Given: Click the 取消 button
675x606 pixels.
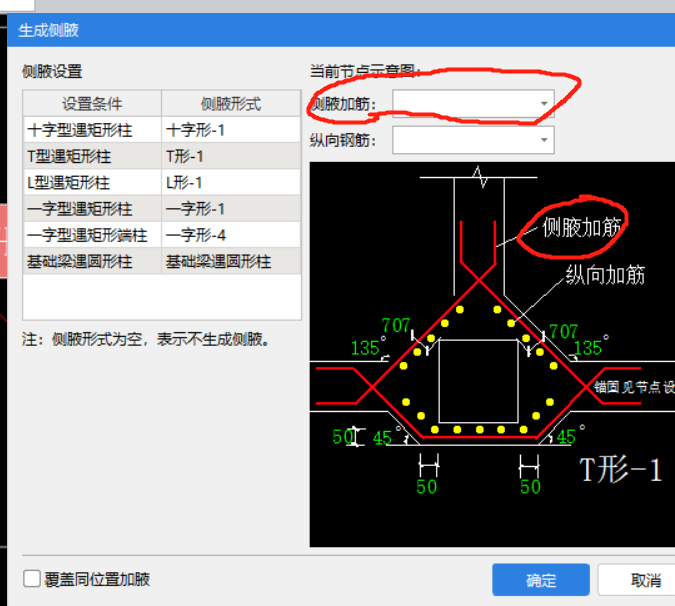Looking at the screenshot, I should click(x=641, y=580).
